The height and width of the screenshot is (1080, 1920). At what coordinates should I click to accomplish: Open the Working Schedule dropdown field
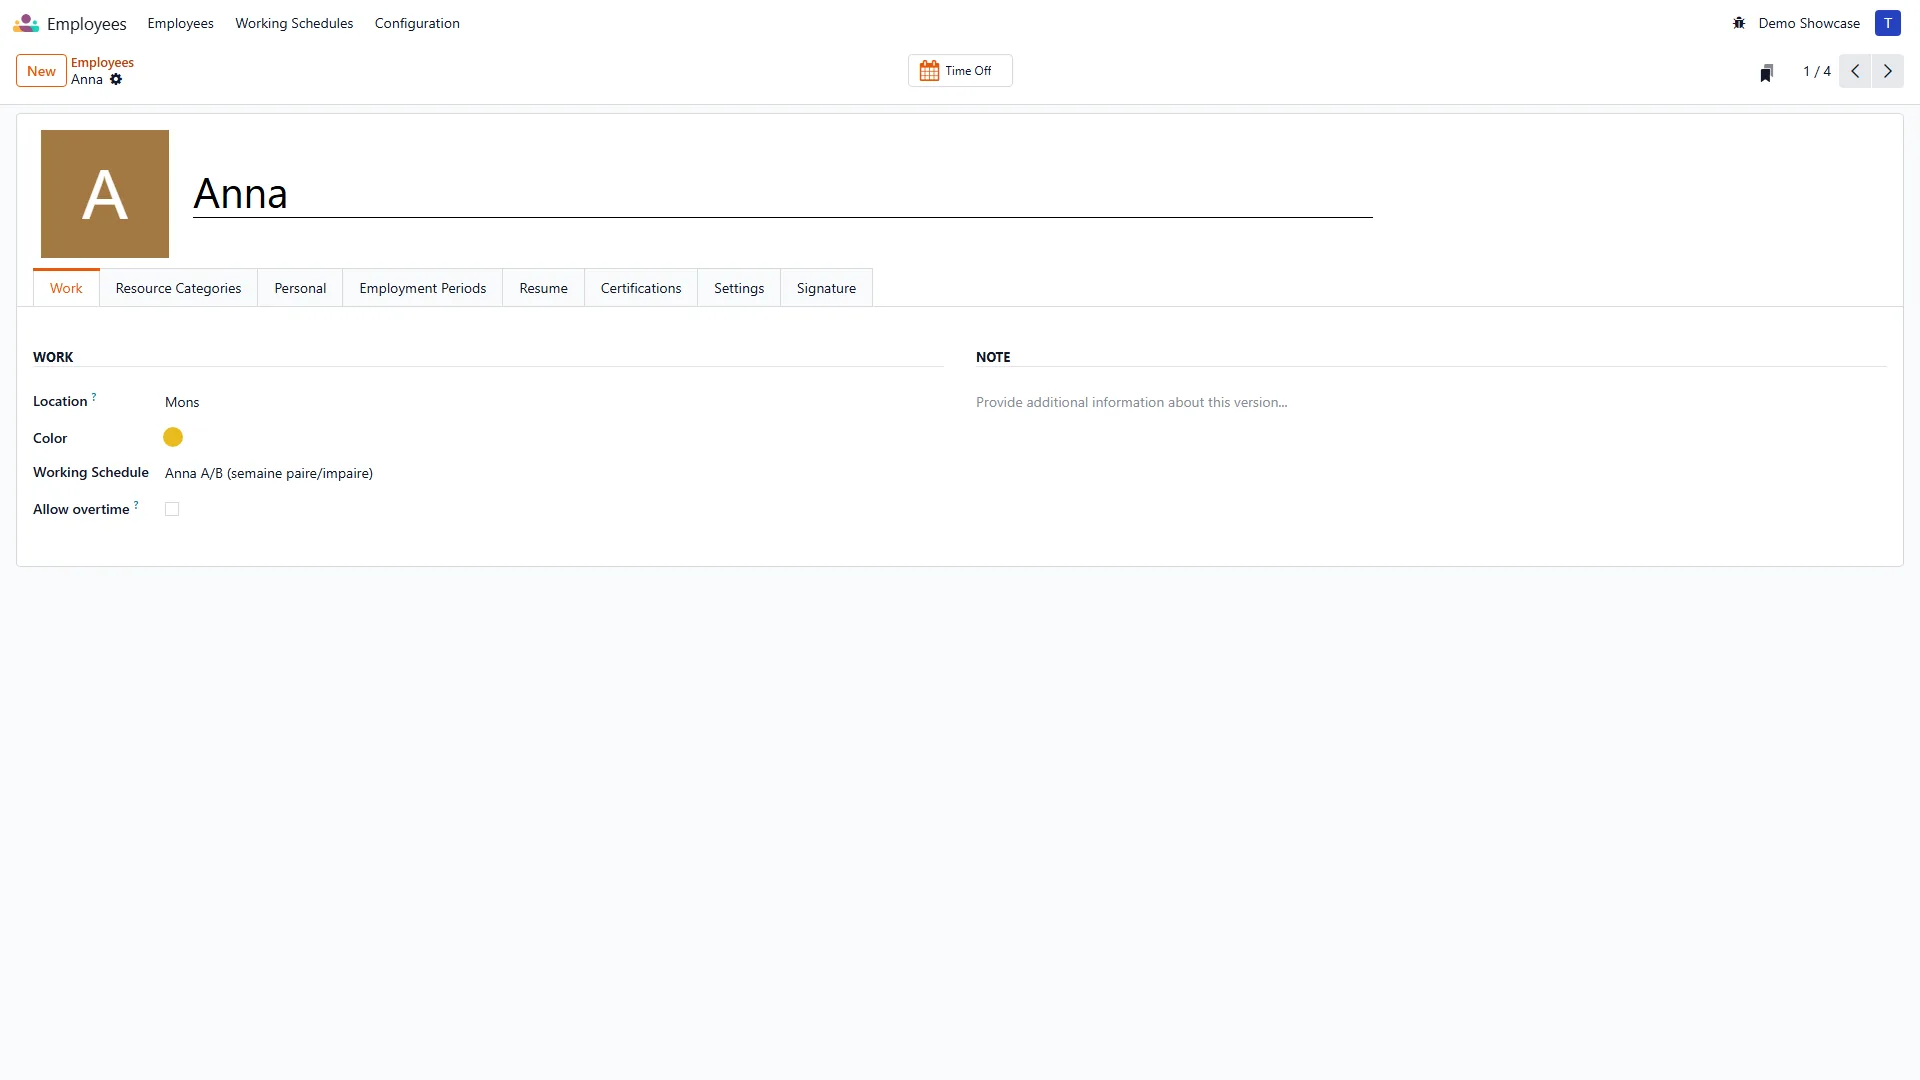553,473
